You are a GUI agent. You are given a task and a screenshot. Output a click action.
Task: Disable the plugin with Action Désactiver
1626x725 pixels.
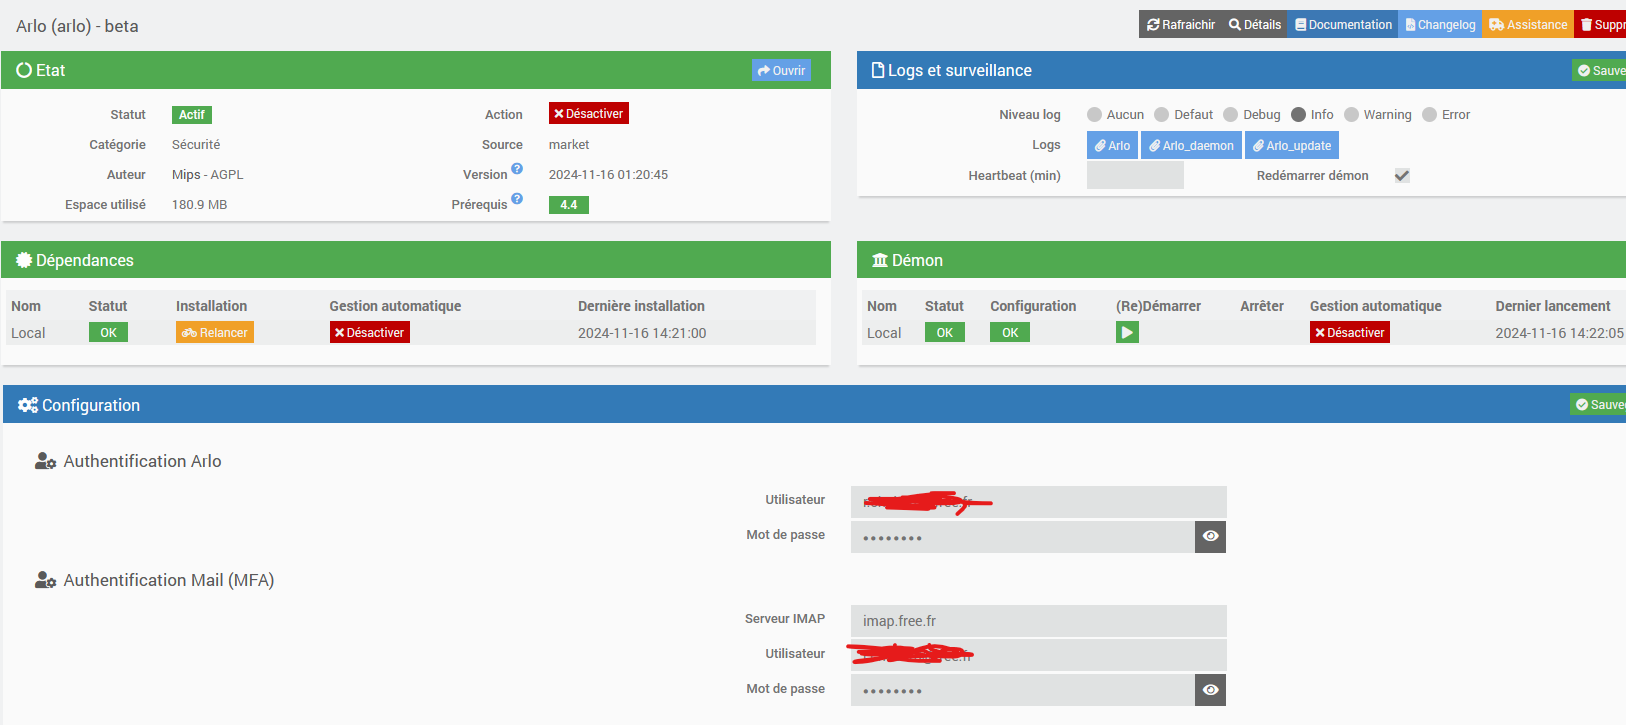click(589, 114)
